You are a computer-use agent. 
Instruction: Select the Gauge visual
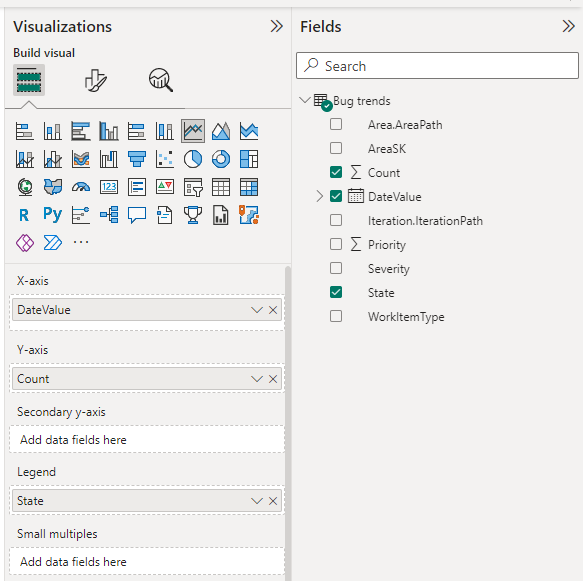[x=81, y=187]
